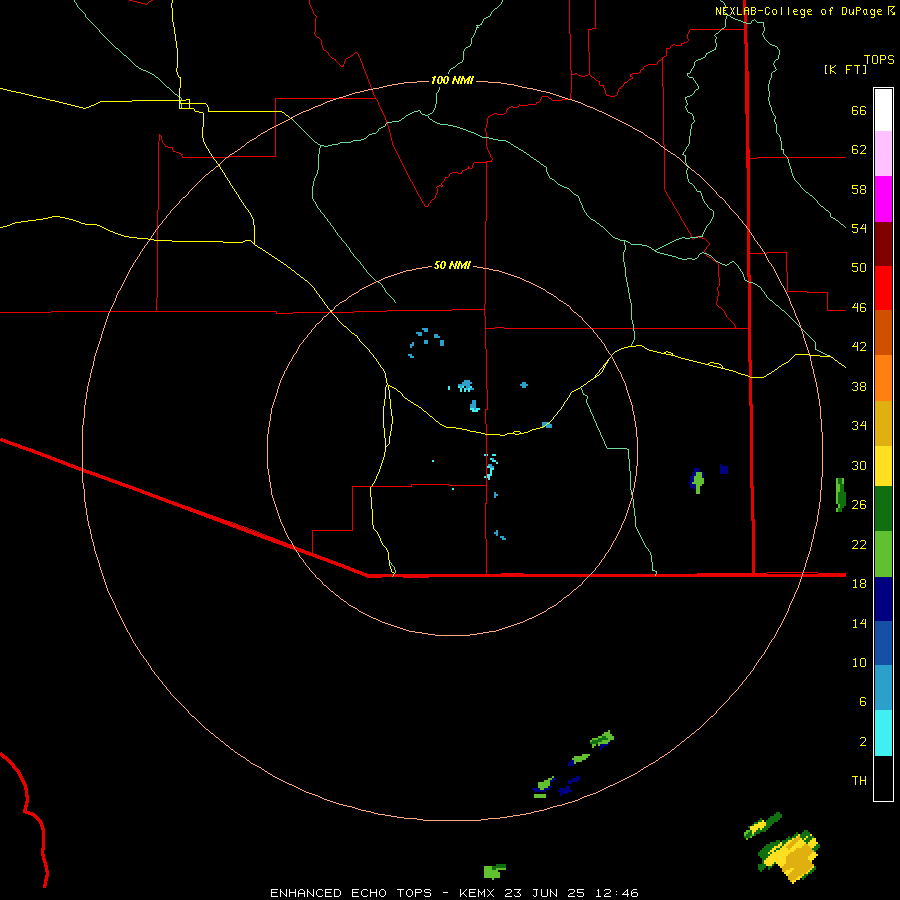This screenshot has width=900, height=900.
Task: Click the green echo near the right edge
Action: tap(840, 494)
